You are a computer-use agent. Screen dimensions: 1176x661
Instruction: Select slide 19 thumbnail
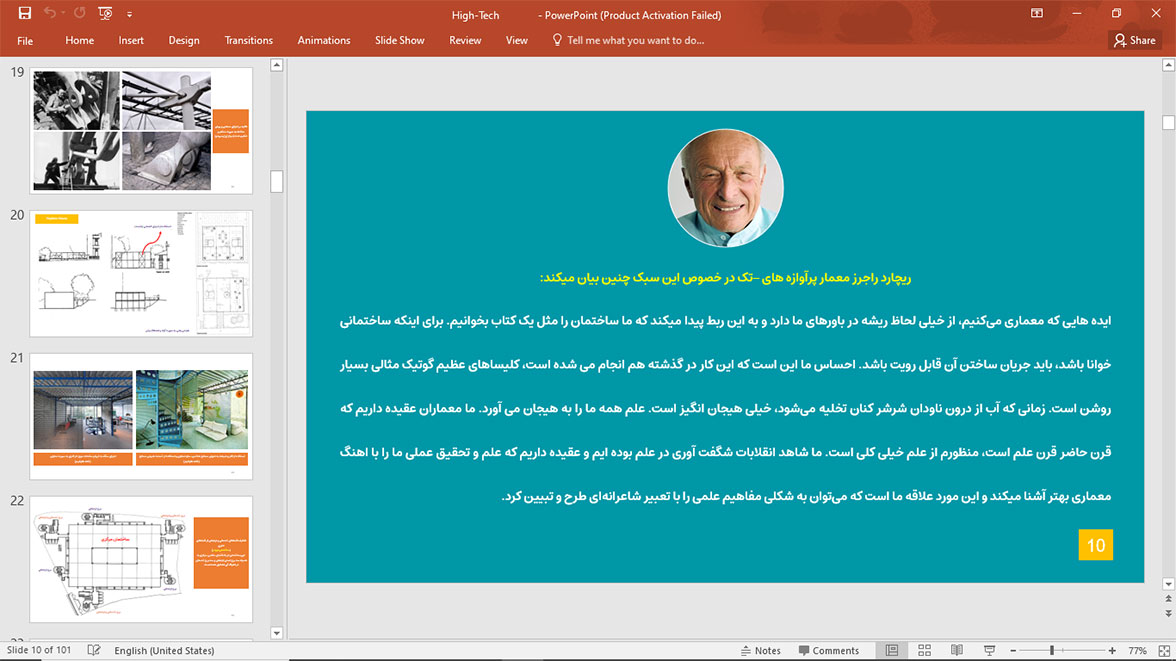tap(141, 131)
